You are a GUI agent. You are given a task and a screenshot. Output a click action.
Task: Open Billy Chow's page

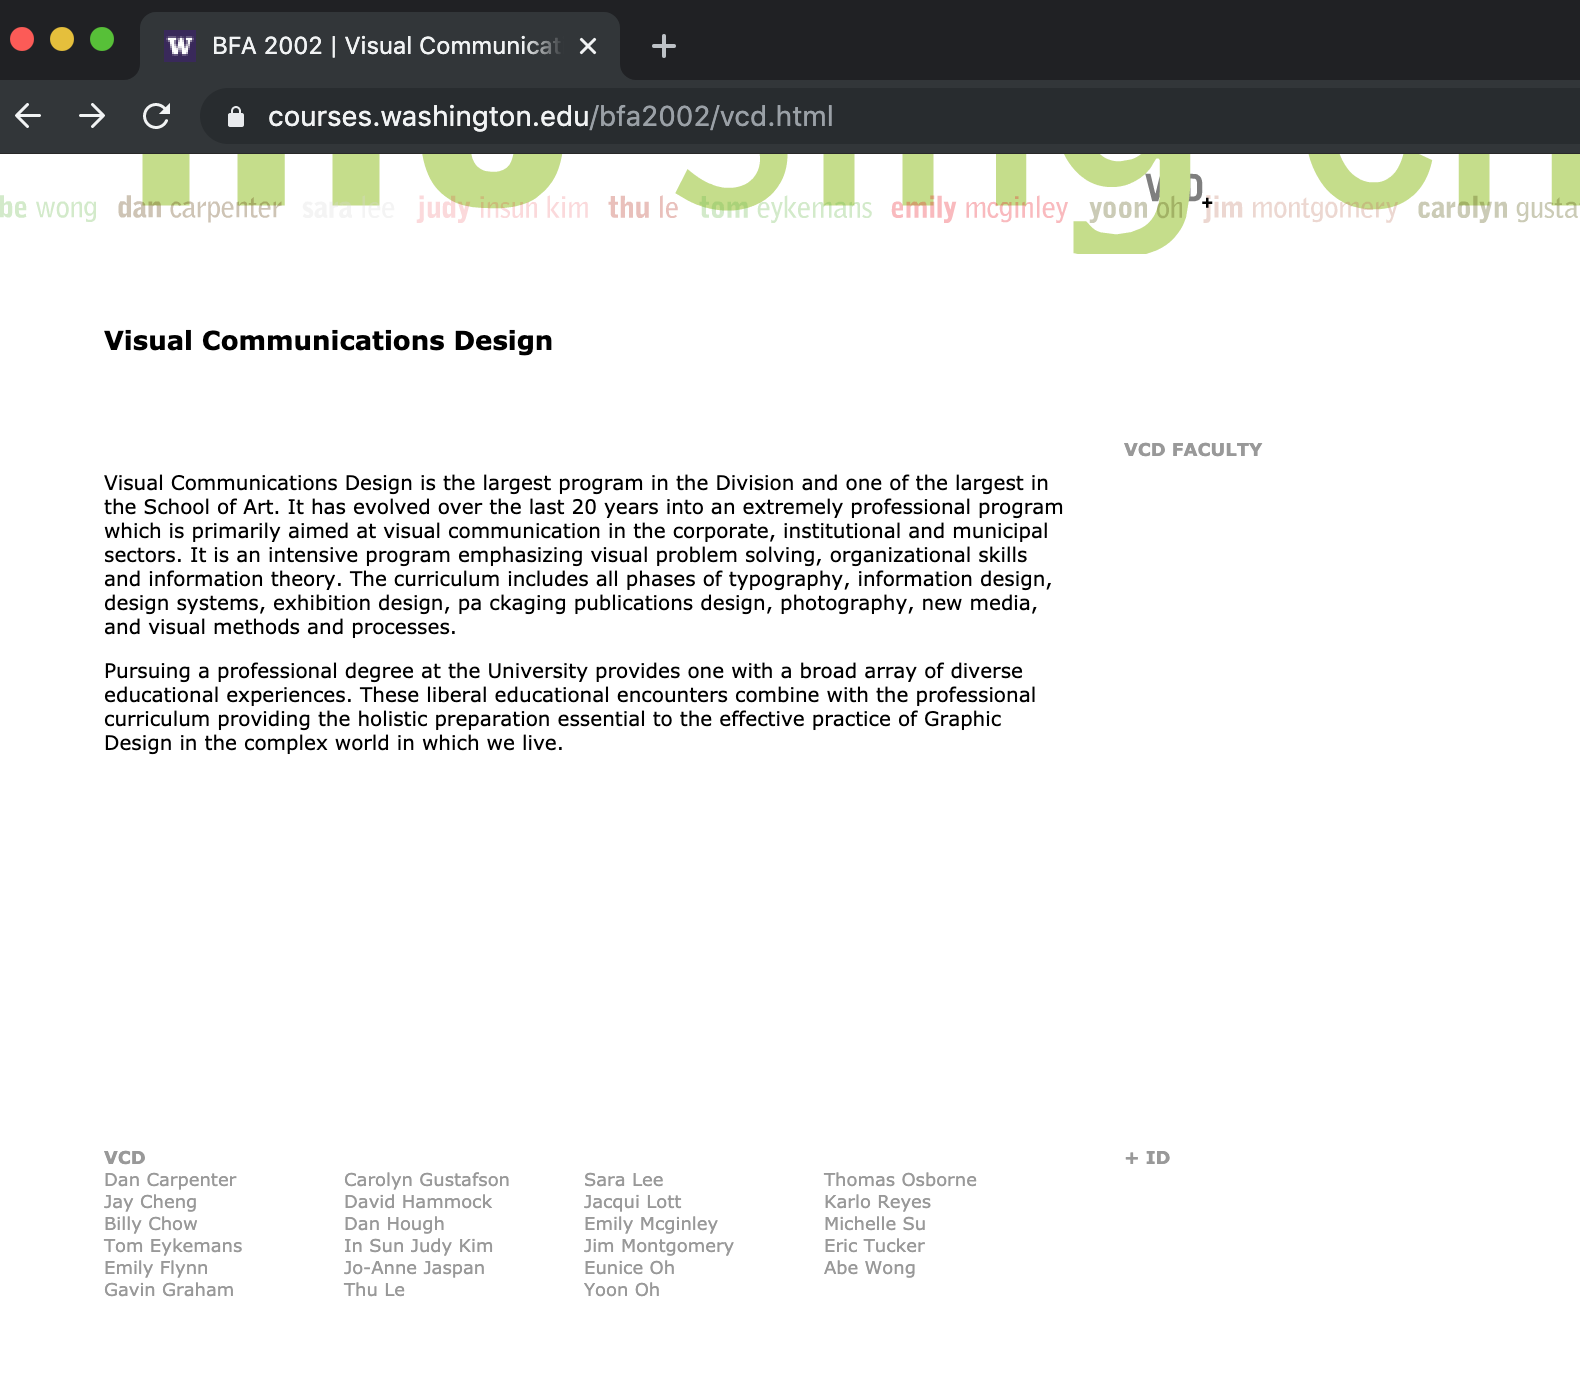(x=151, y=1224)
